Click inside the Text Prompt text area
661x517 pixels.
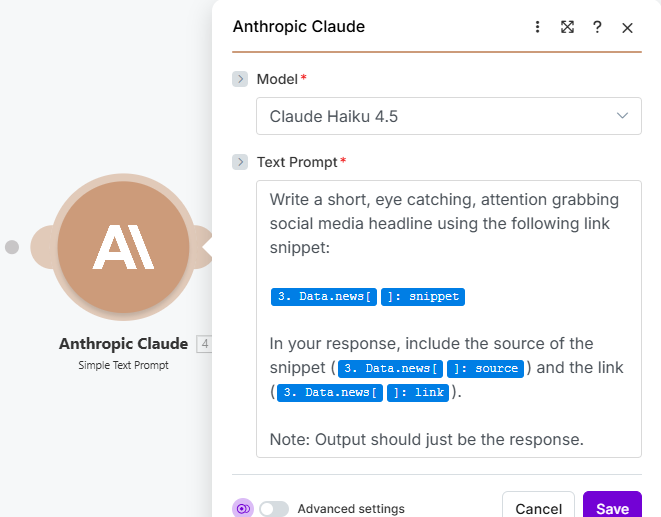click(x=449, y=319)
